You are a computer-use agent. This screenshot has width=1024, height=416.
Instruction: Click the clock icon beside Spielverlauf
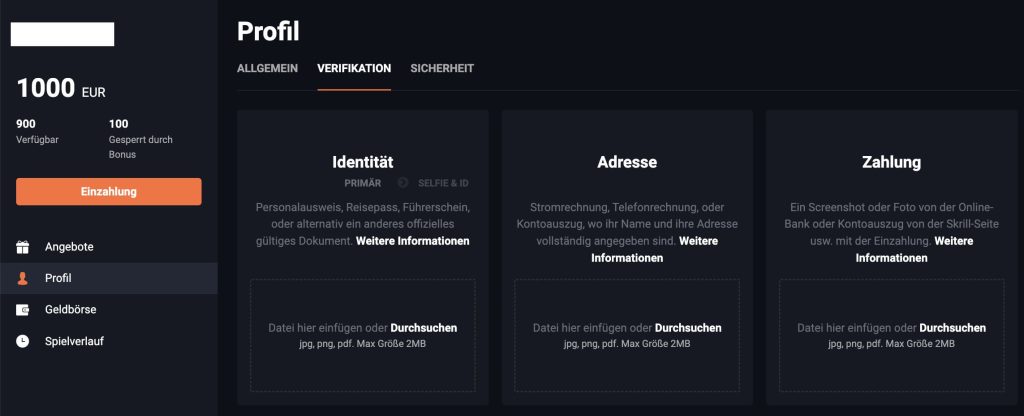(23, 341)
